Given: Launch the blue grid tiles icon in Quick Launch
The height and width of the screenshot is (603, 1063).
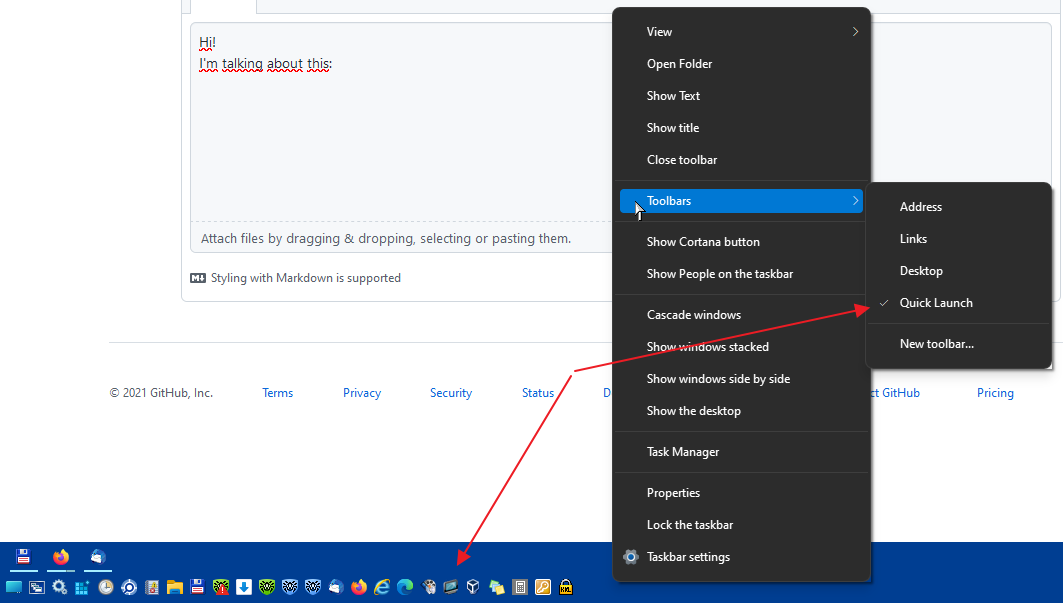Looking at the screenshot, I should (x=82, y=587).
